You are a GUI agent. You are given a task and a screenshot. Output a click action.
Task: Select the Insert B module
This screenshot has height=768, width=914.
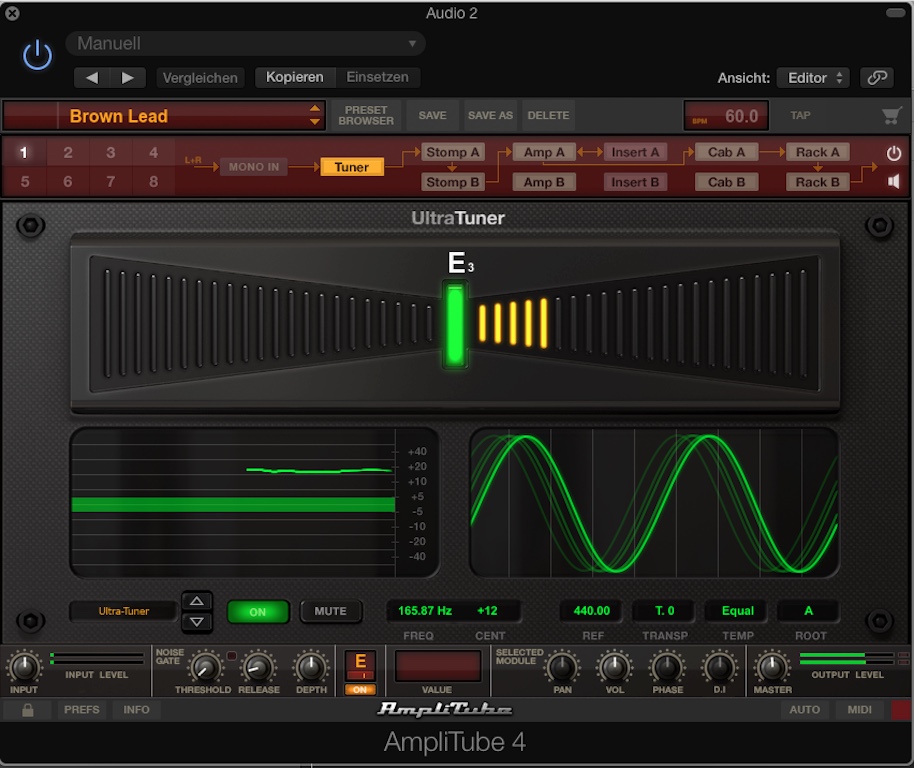(635, 182)
